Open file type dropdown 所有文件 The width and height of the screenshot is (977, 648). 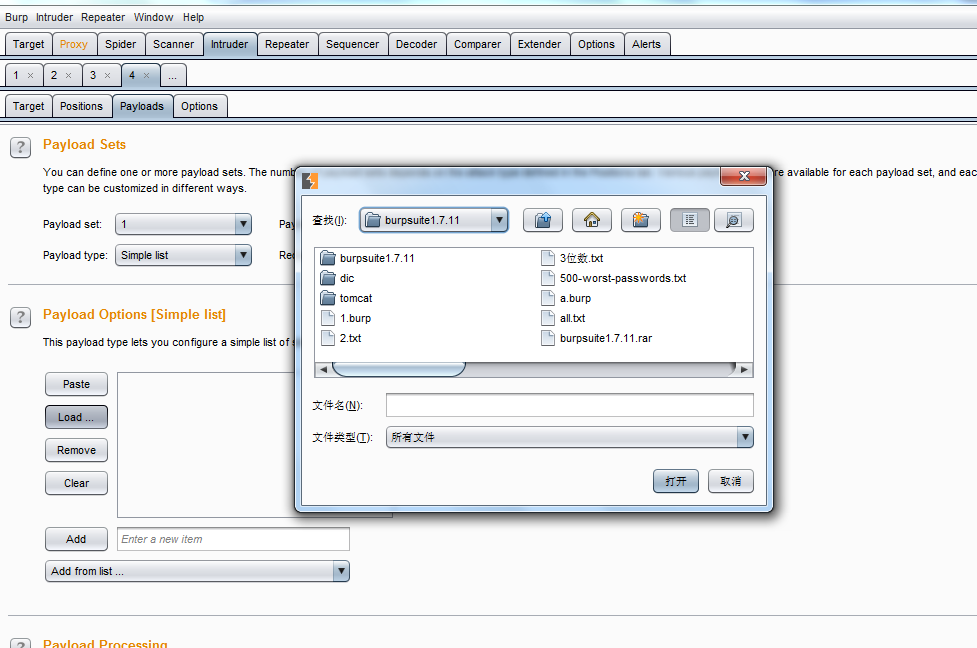click(570, 437)
